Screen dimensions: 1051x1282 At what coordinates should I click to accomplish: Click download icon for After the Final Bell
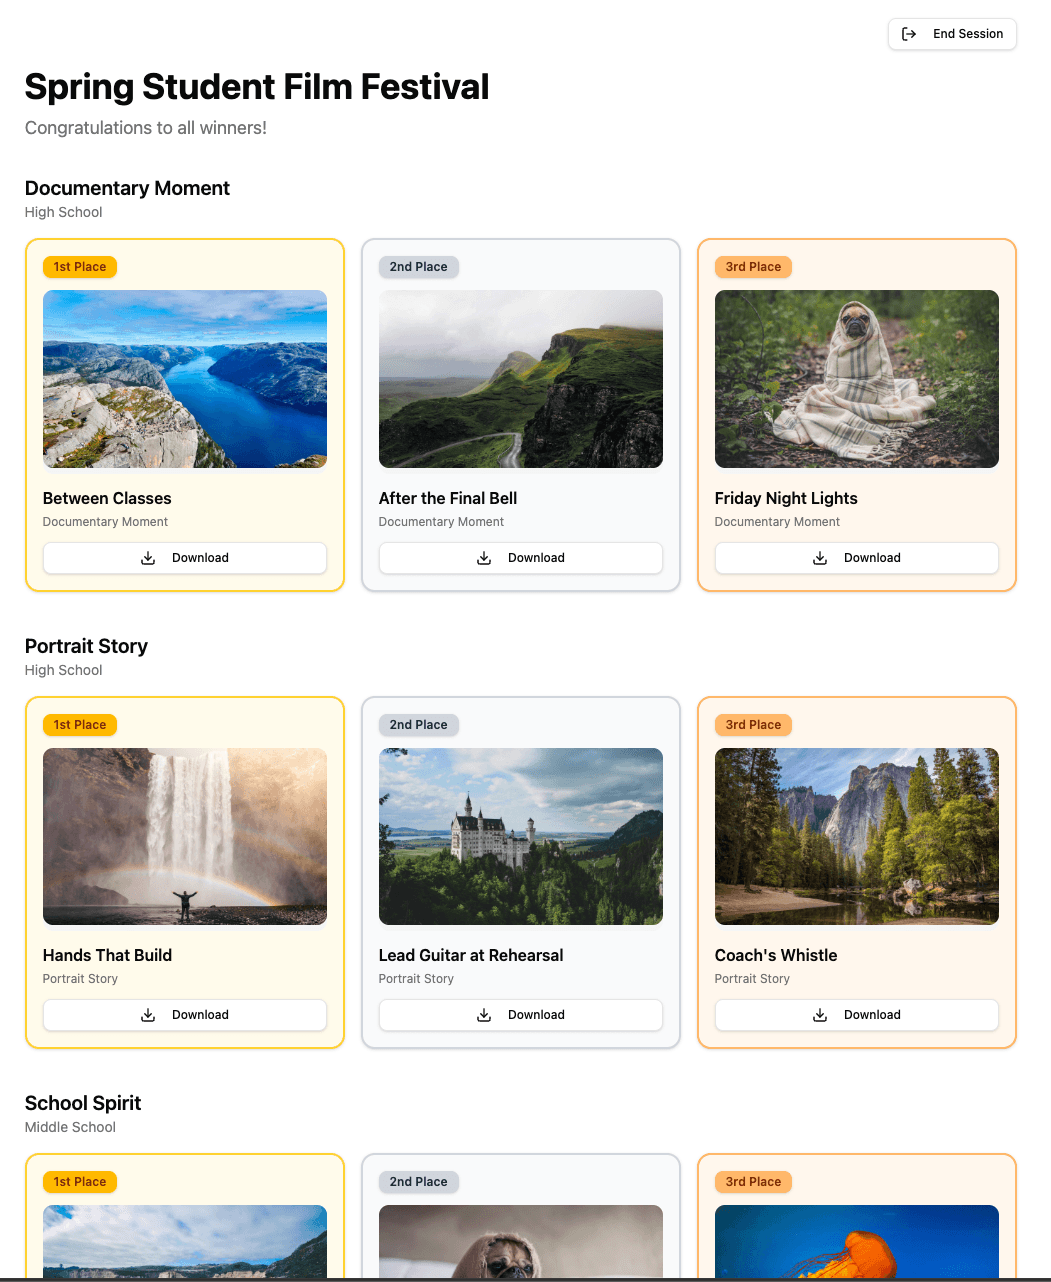(484, 558)
